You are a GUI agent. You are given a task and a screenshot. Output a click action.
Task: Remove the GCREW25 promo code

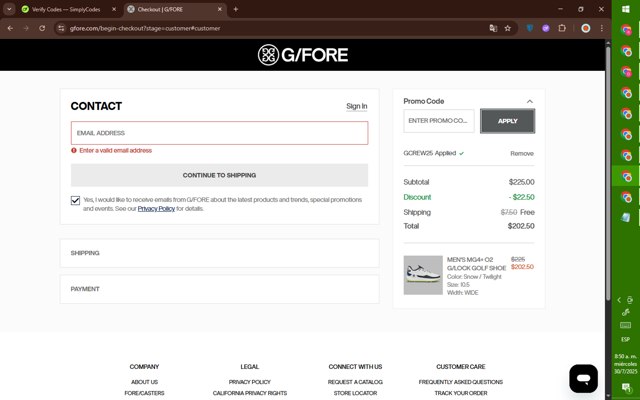(x=522, y=153)
